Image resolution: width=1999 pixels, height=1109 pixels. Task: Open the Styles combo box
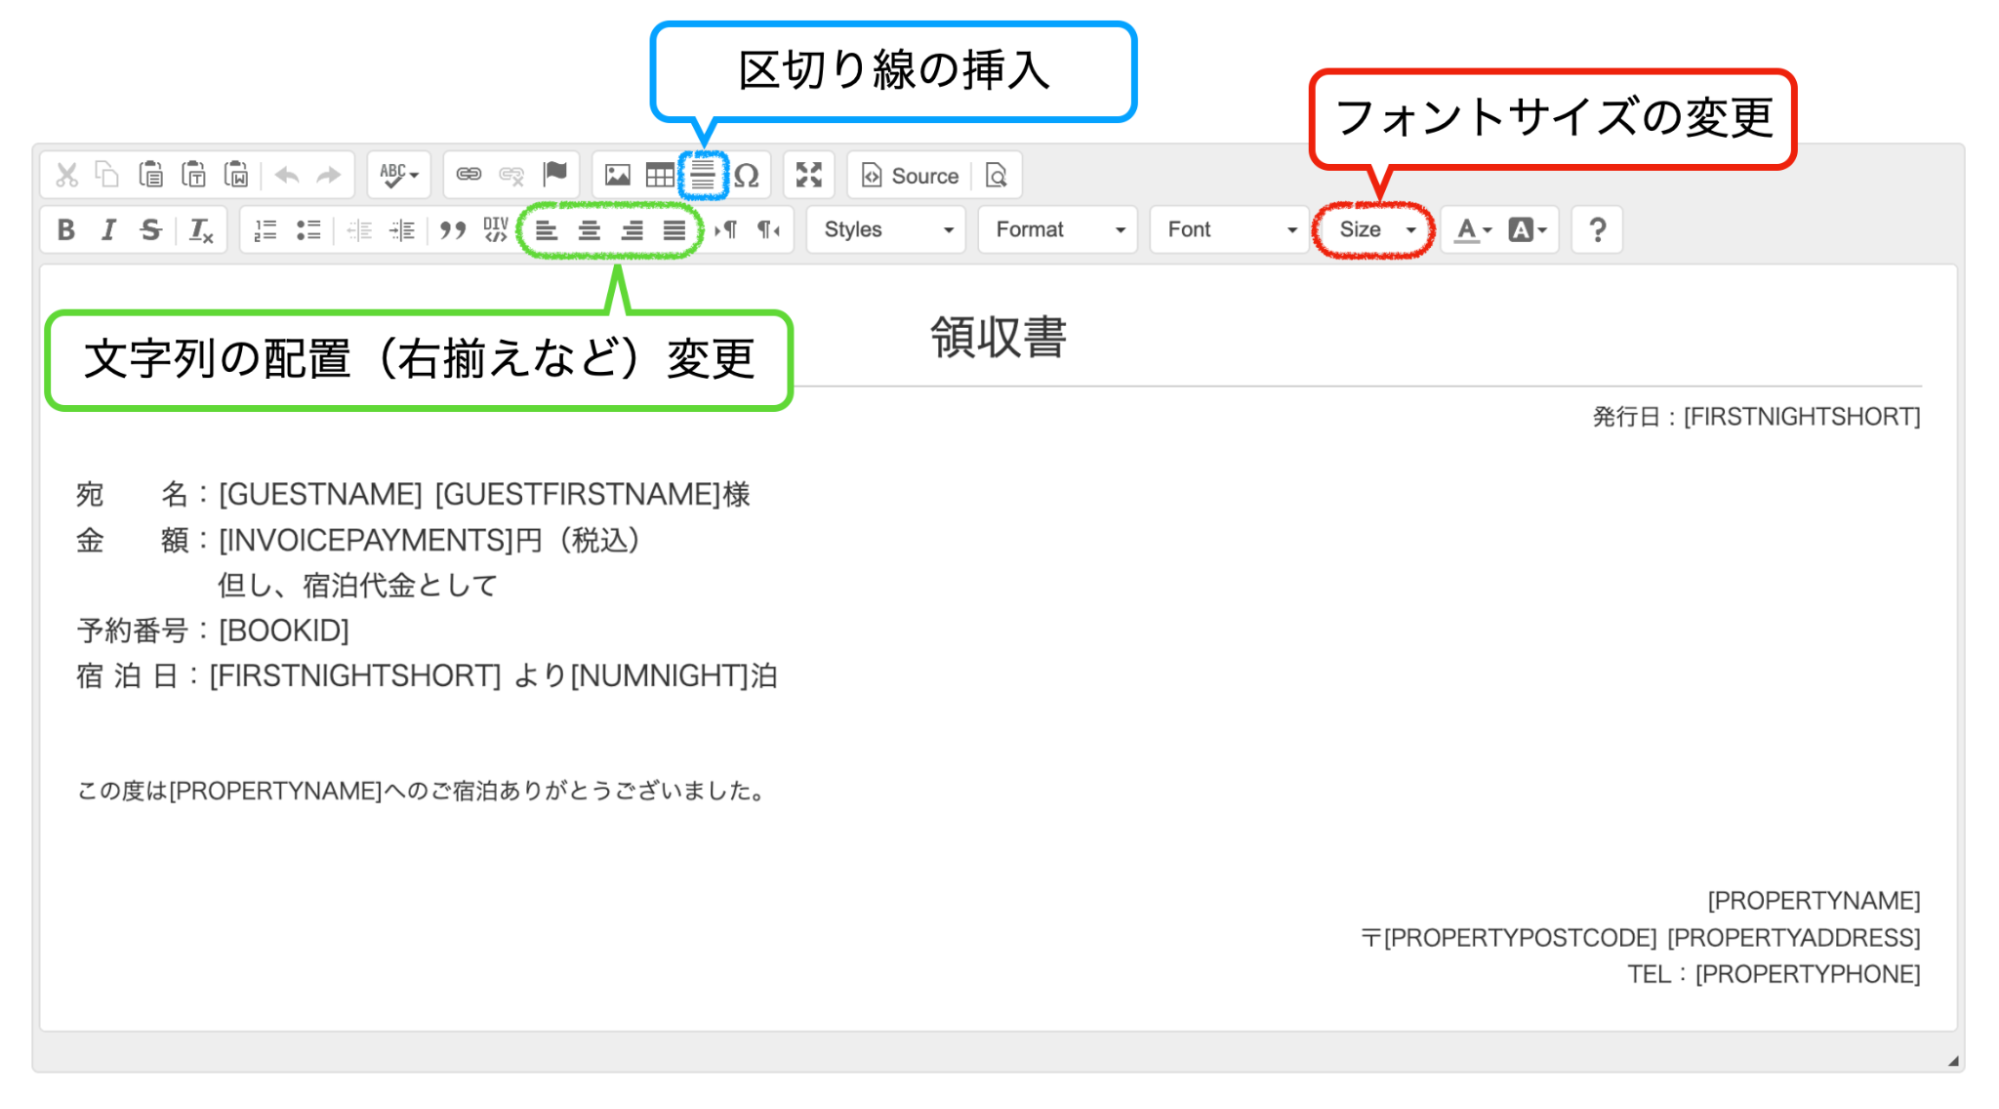point(886,230)
